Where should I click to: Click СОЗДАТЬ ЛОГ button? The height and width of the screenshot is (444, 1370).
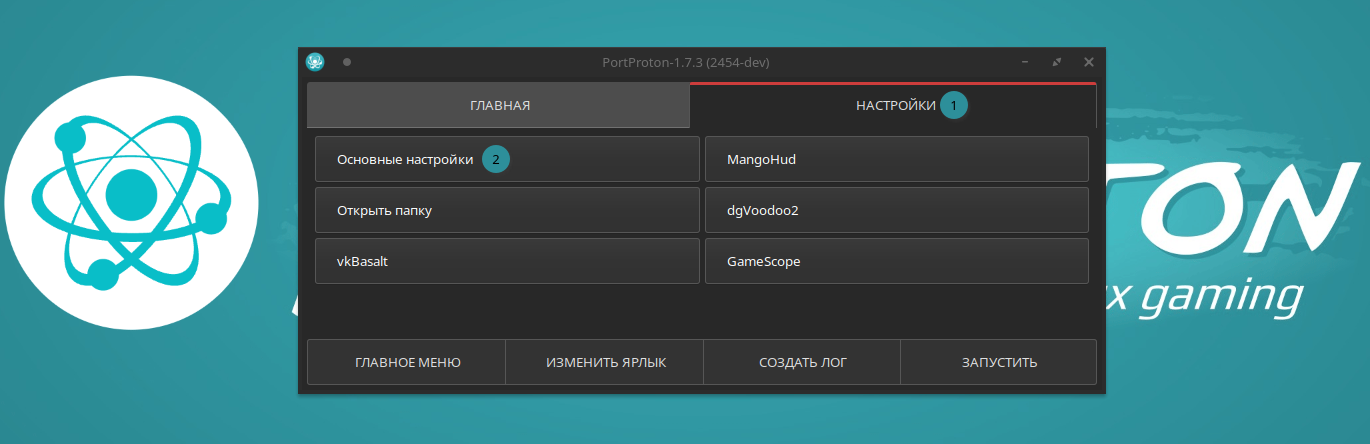click(x=802, y=362)
